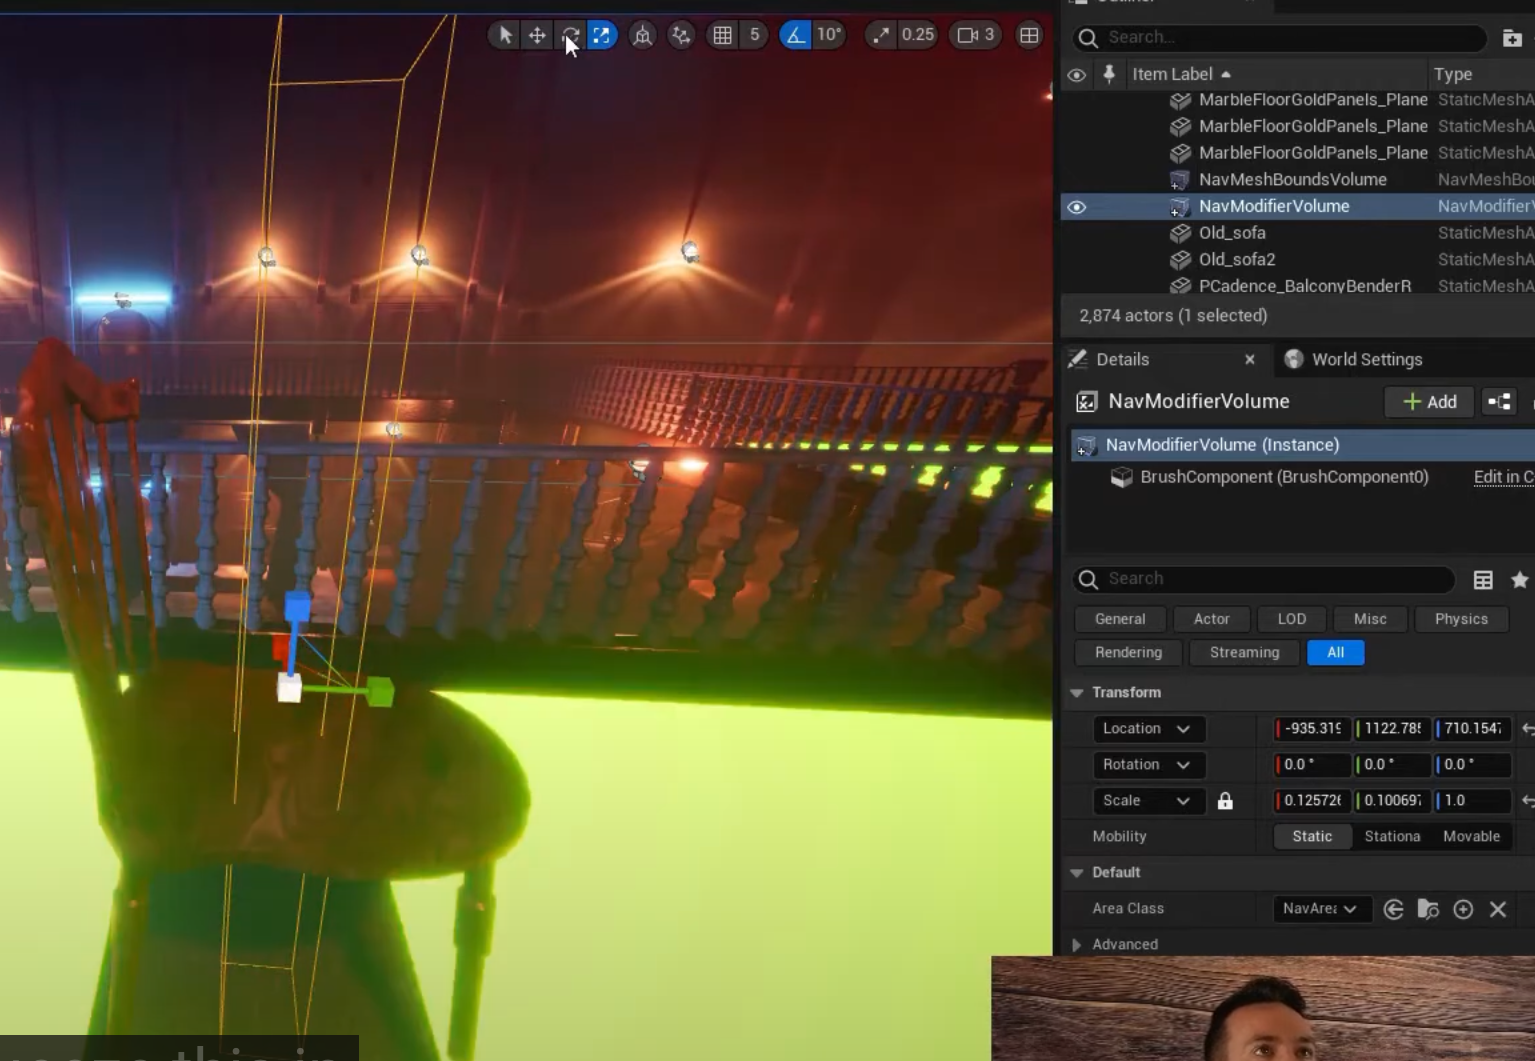Click the add folder icon in Outliner
Viewport: 1535px width, 1061px height.
pos(1511,38)
